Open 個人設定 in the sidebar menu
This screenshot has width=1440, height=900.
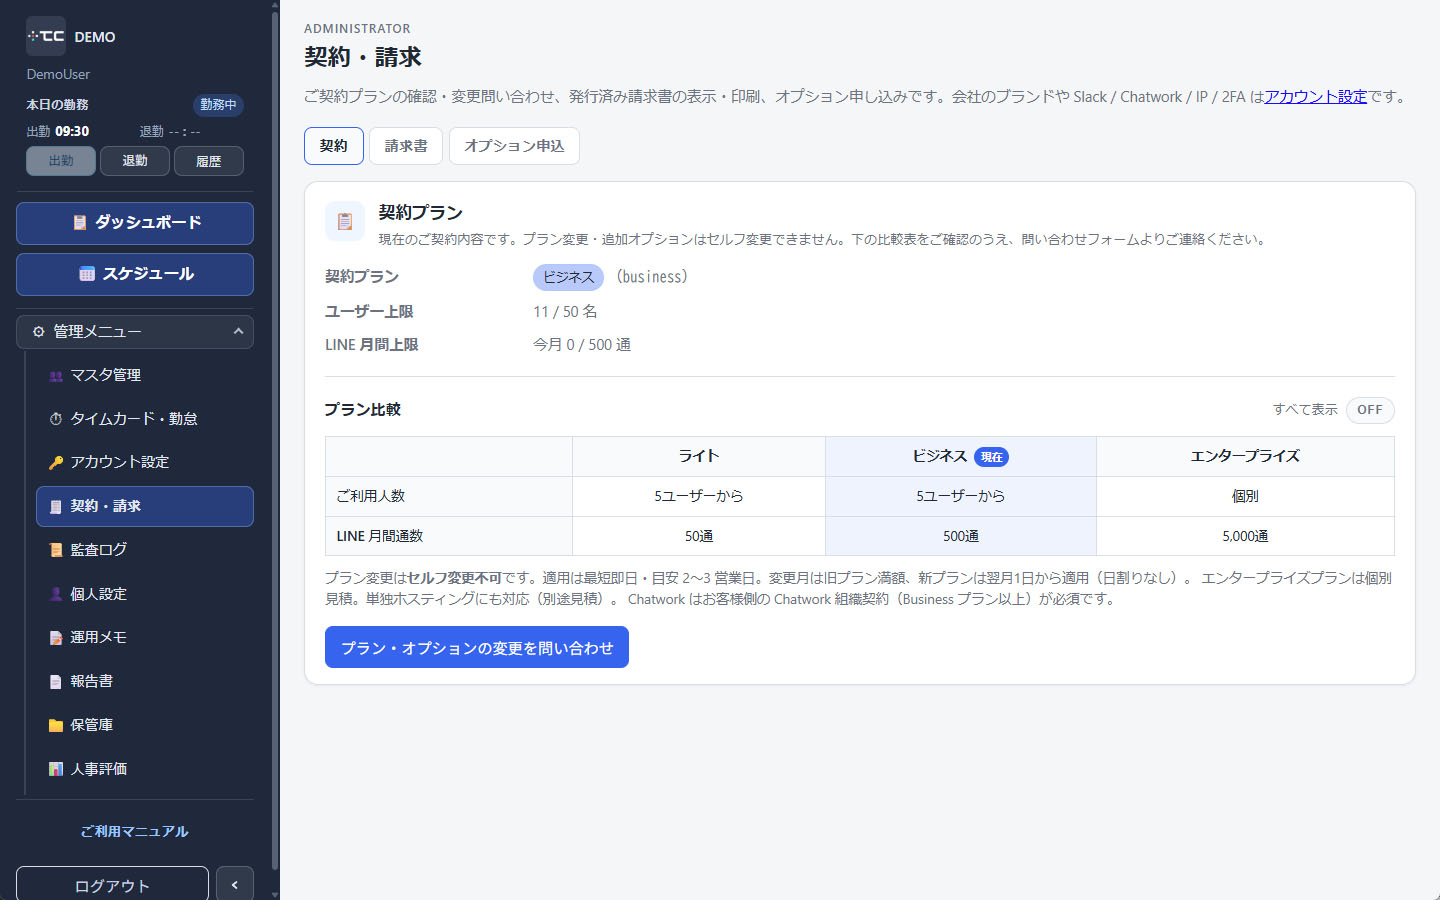(145, 594)
